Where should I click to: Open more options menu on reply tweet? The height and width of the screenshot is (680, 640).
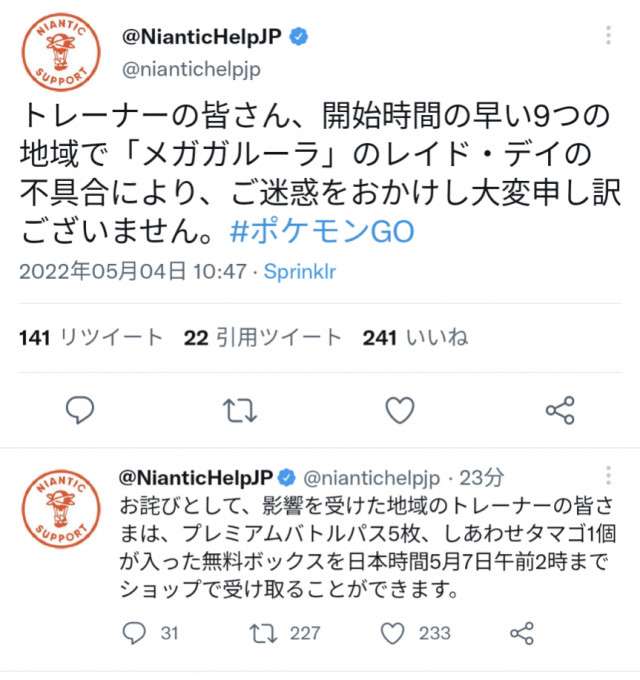pos(608,476)
